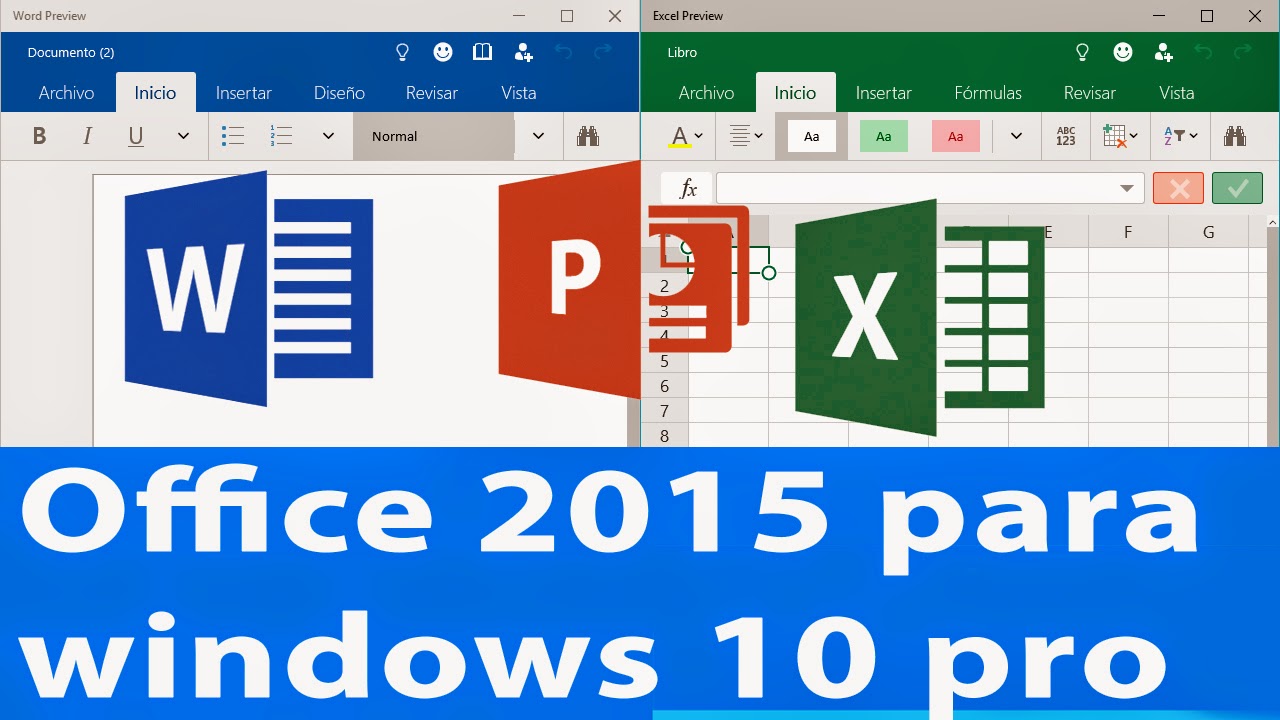Toggle underline formatting

pyautogui.click(x=135, y=136)
